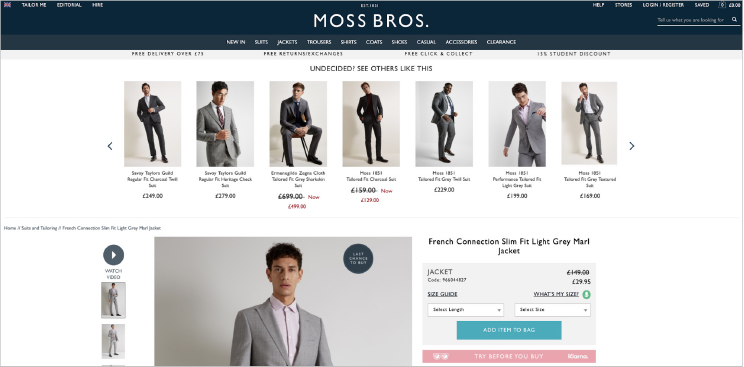Play the Watch Video button
This screenshot has height=367, width=744.
[113, 255]
